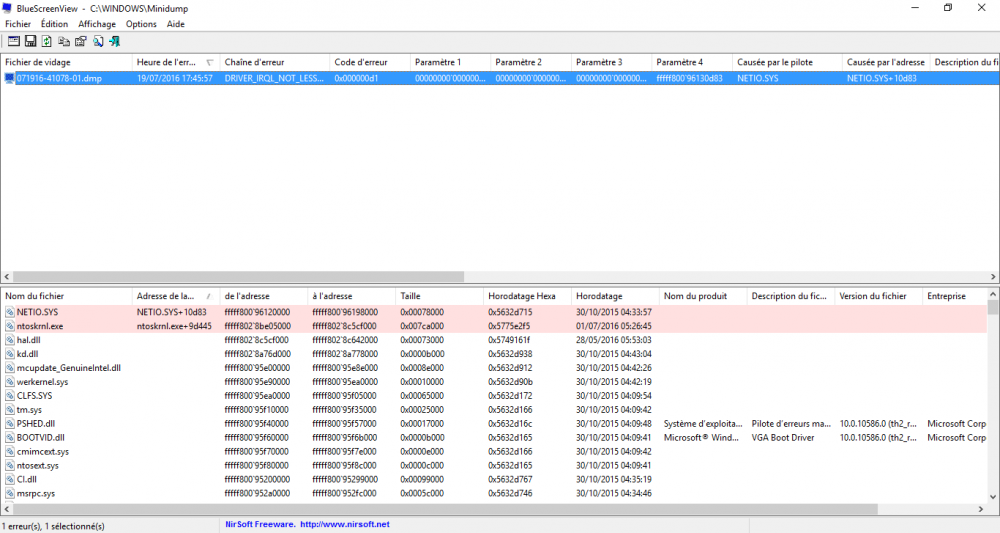This screenshot has height=533, width=1000.
Task: Open the Affichage menu
Action: 97,23
